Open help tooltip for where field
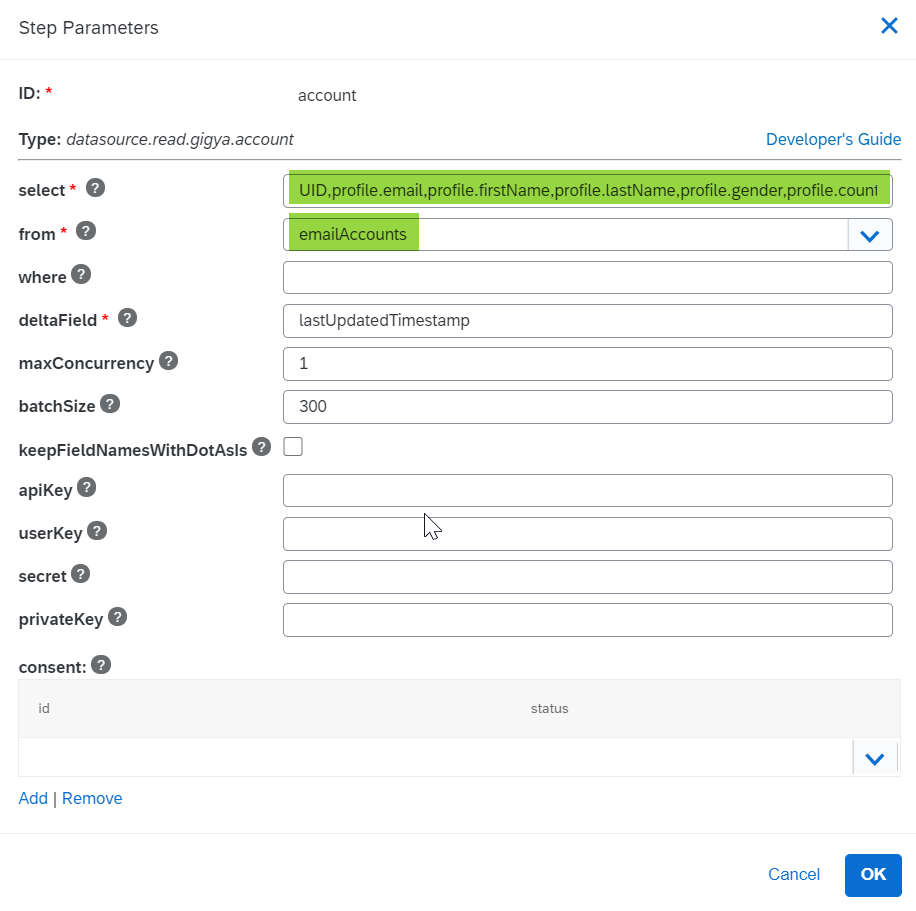Screen dimensions: 916x911 pyautogui.click(x=81, y=274)
